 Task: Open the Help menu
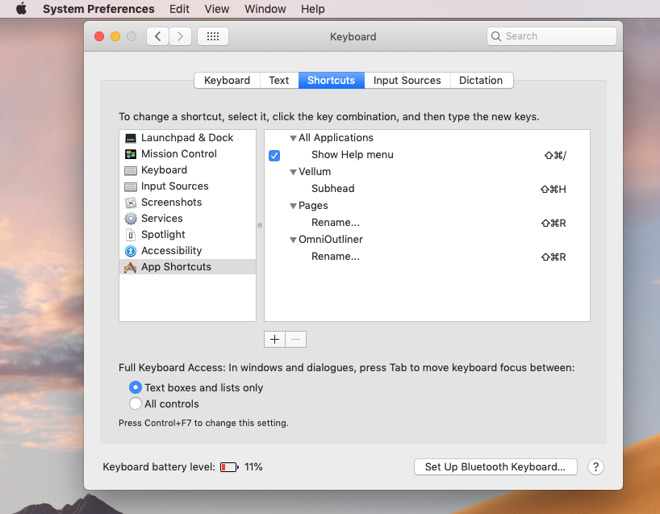(313, 9)
